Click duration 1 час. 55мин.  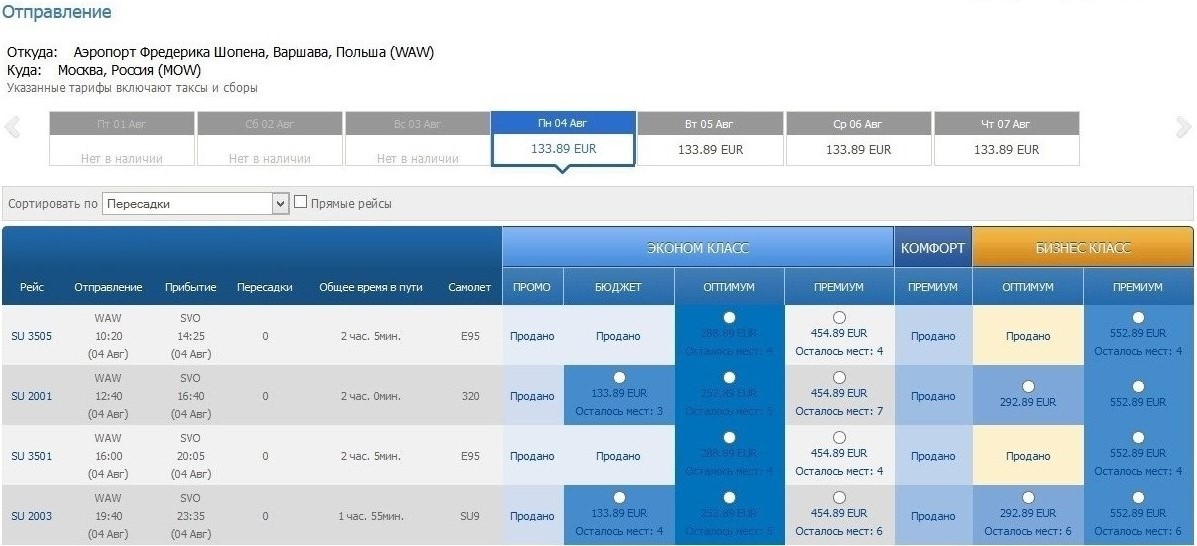(370, 517)
